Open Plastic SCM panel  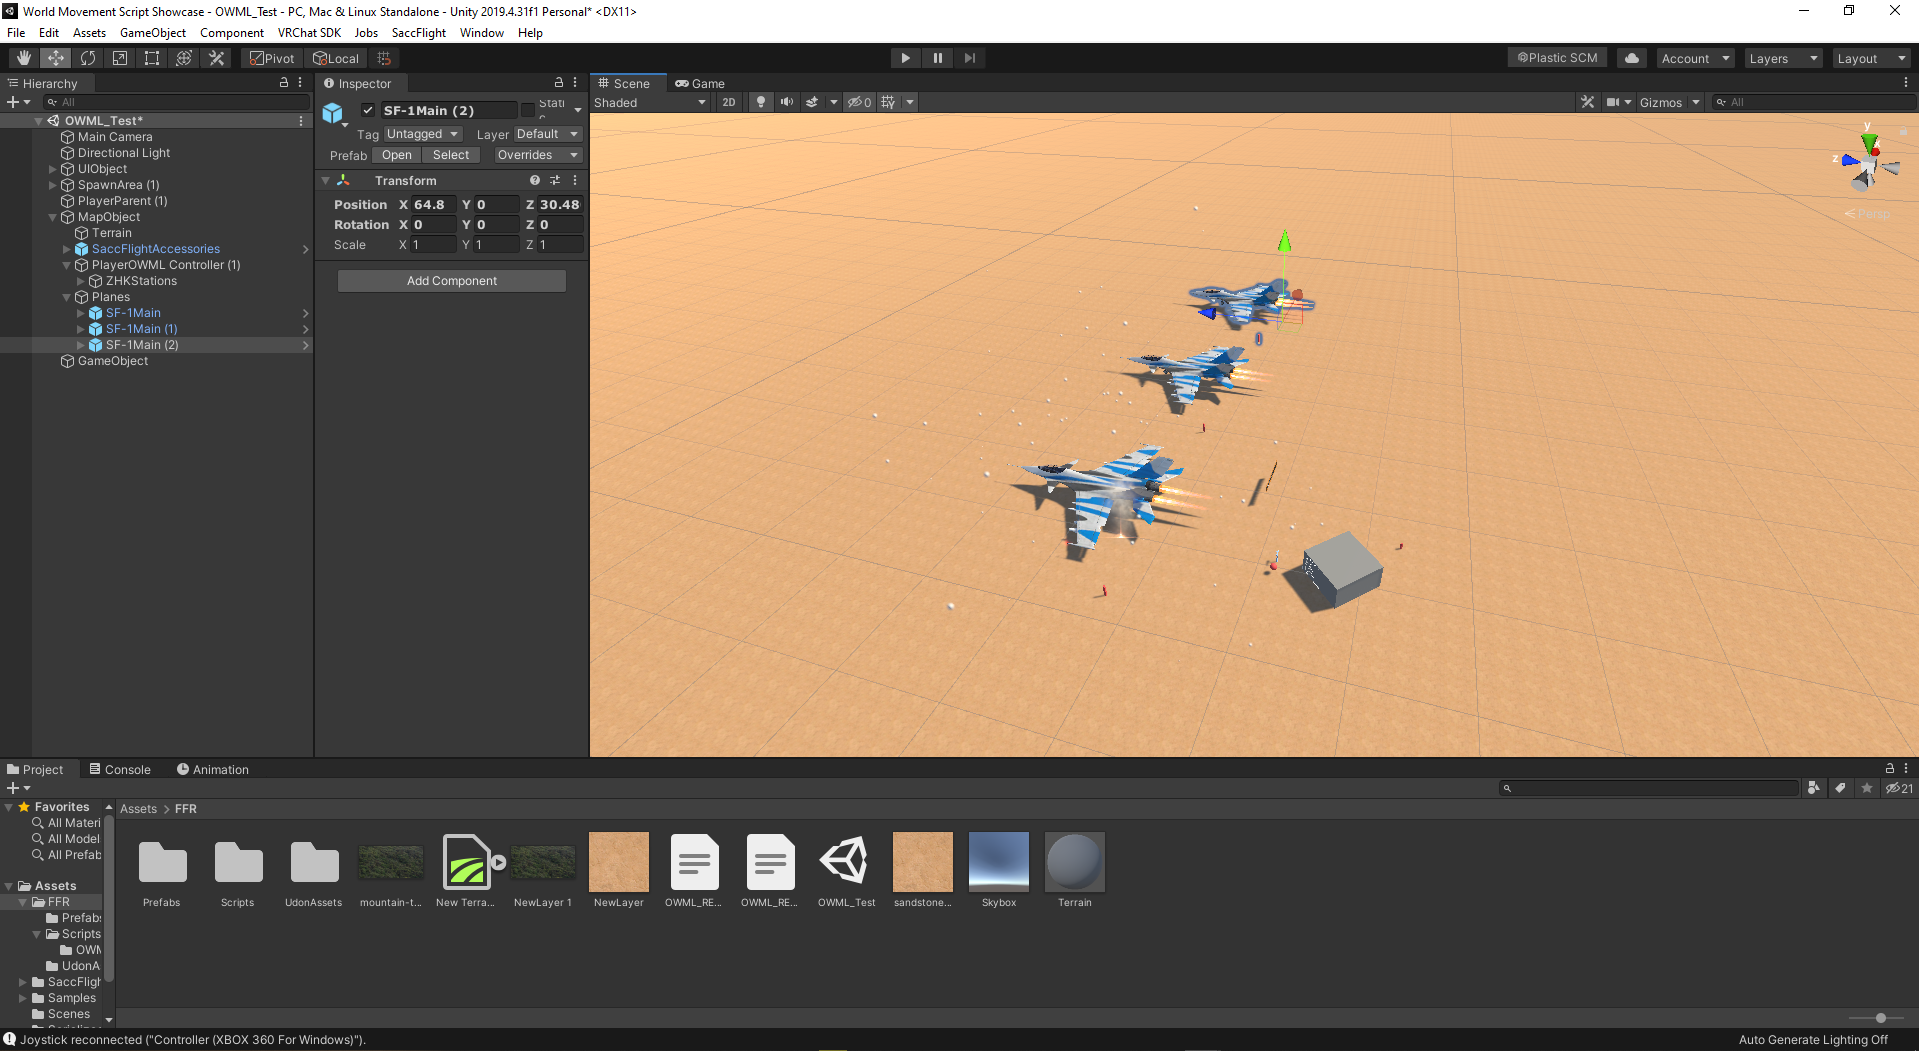tap(1557, 58)
